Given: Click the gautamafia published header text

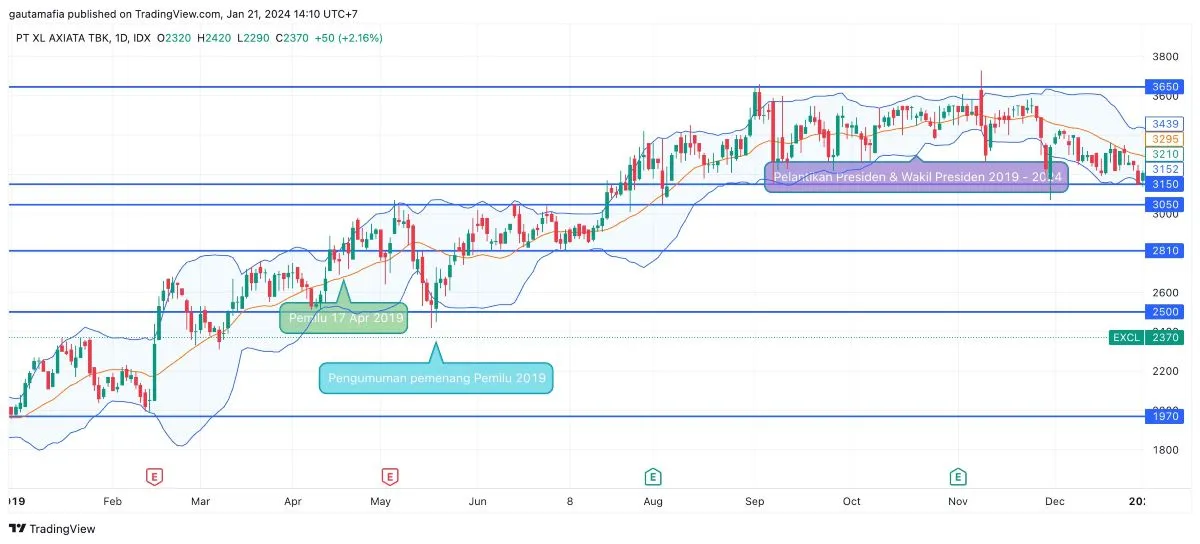Looking at the screenshot, I should tap(184, 14).
